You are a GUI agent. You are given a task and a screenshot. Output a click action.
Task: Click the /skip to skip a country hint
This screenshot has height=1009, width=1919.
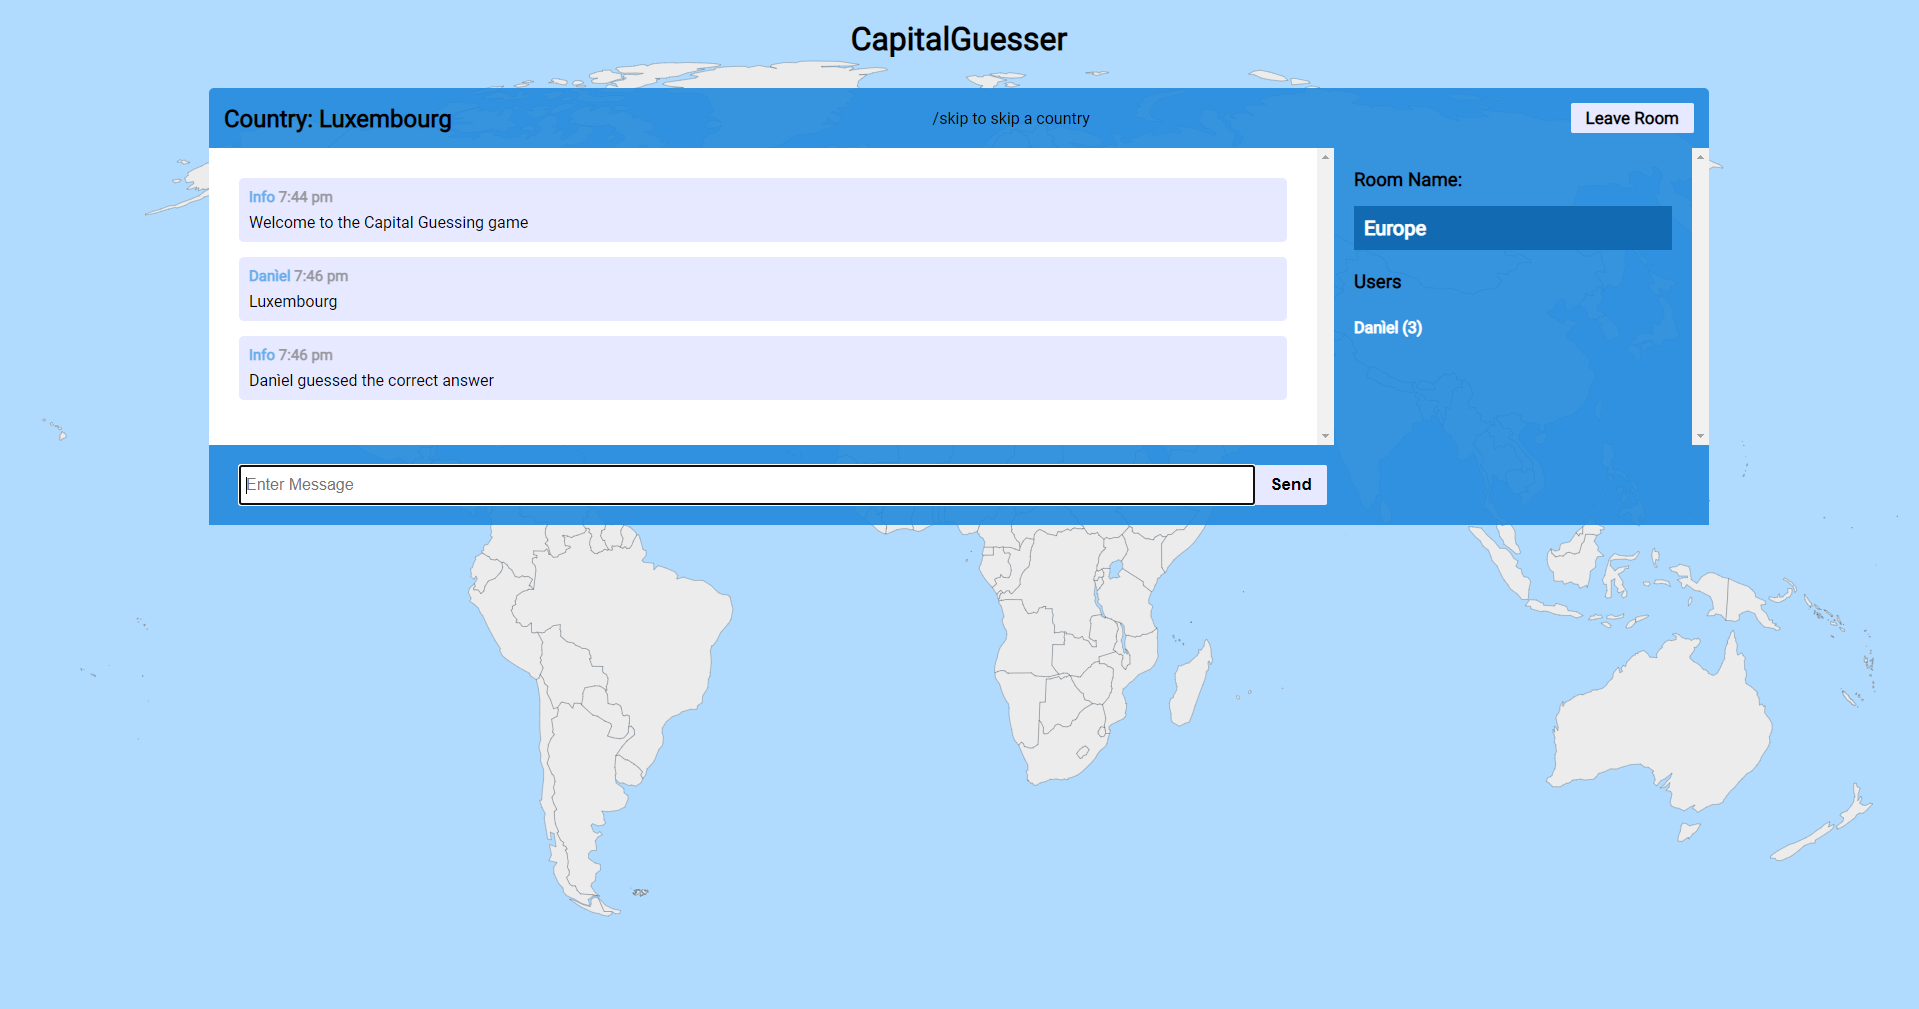[1010, 119]
